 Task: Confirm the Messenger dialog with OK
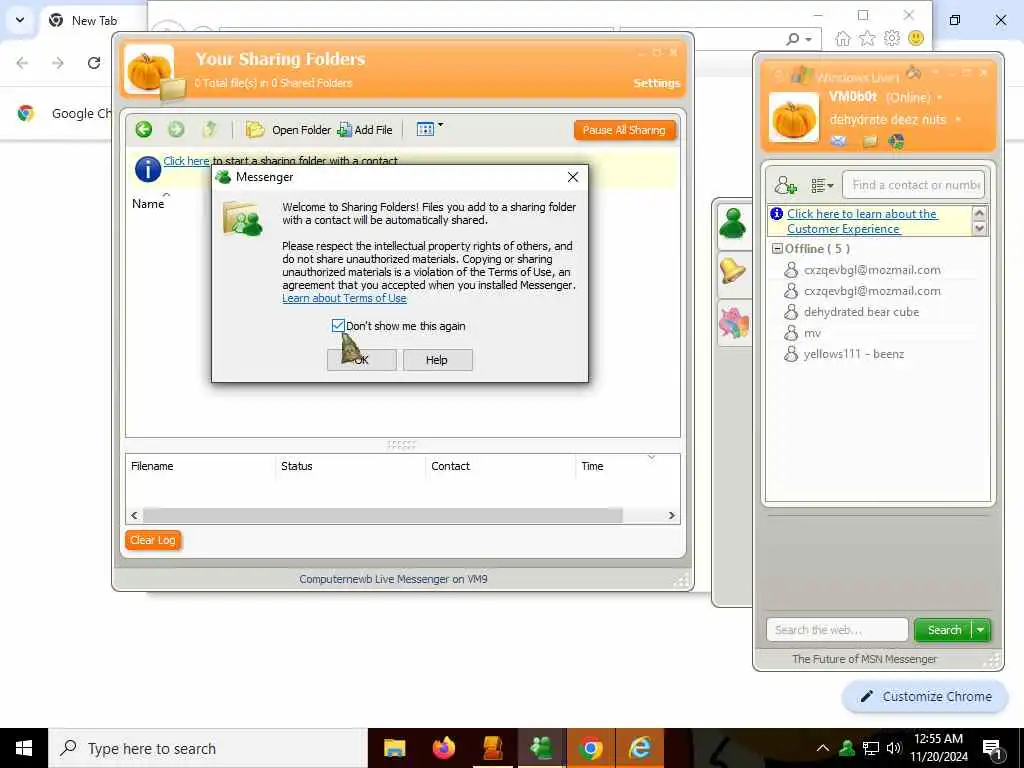pyautogui.click(x=361, y=360)
